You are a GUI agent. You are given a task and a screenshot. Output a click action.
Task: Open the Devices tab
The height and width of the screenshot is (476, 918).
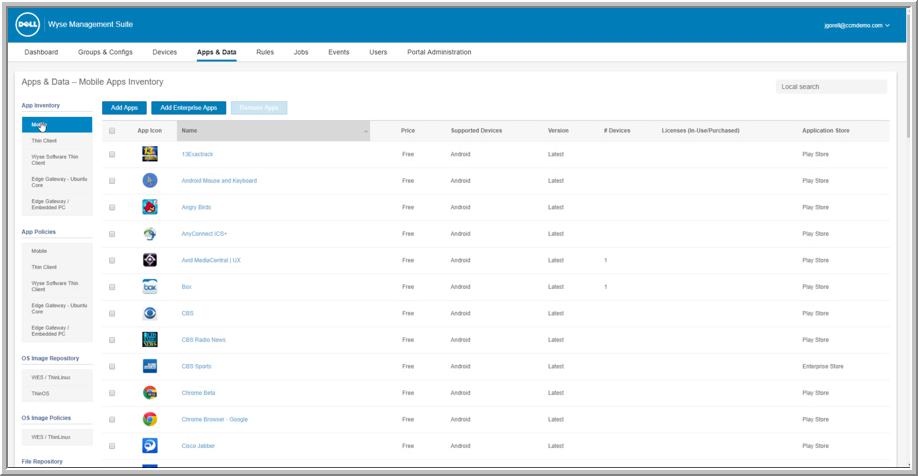(165, 52)
